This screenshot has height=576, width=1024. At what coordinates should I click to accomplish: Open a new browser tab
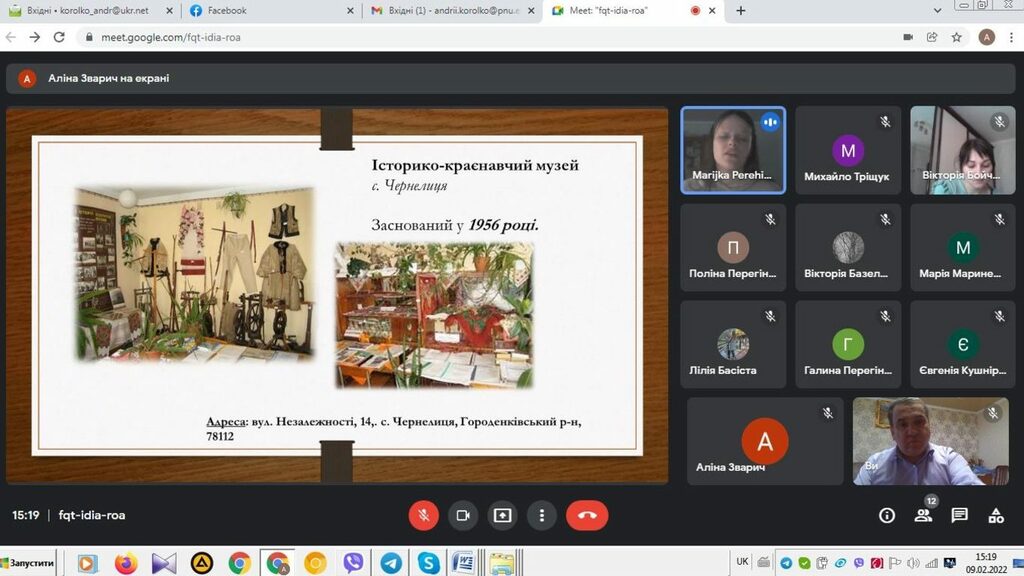741,11
